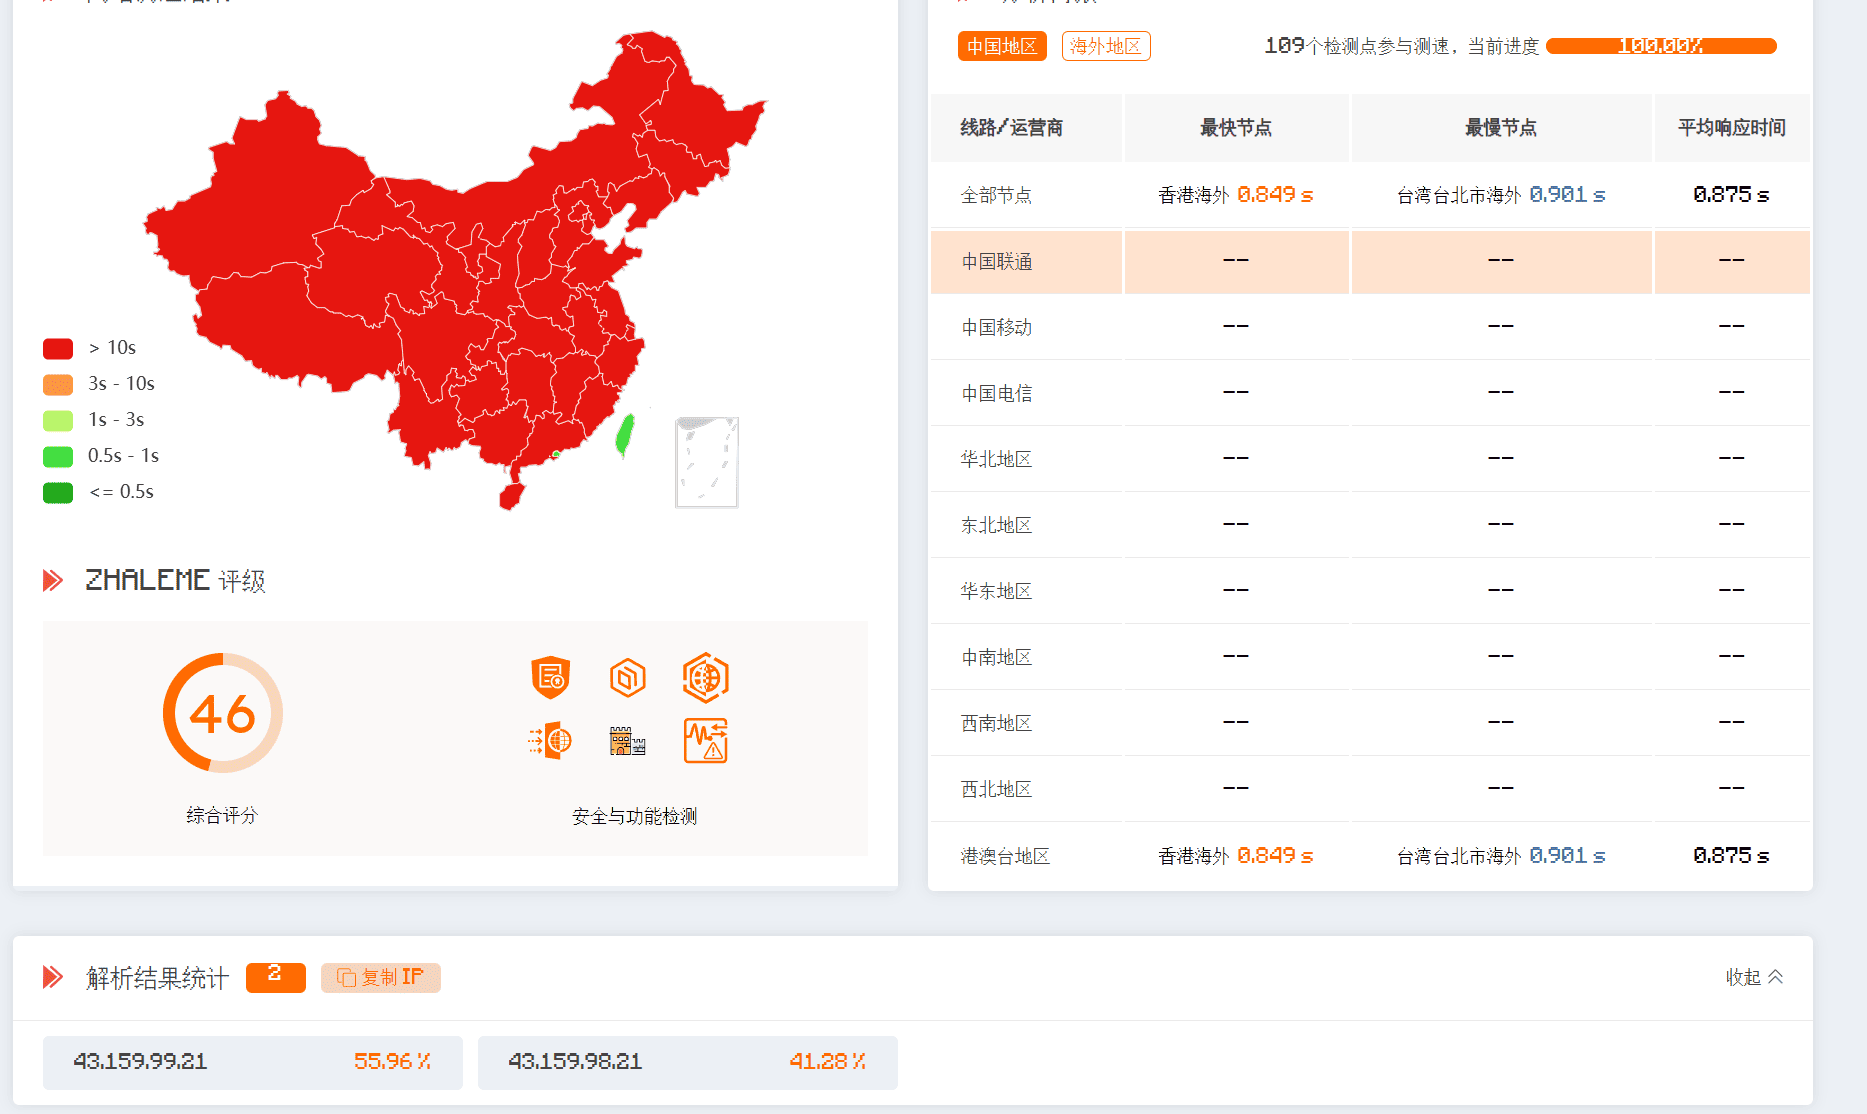Click the 43.159.98.21 IP result entry
This screenshot has width=1867, height=1114.
(687, 1062)
